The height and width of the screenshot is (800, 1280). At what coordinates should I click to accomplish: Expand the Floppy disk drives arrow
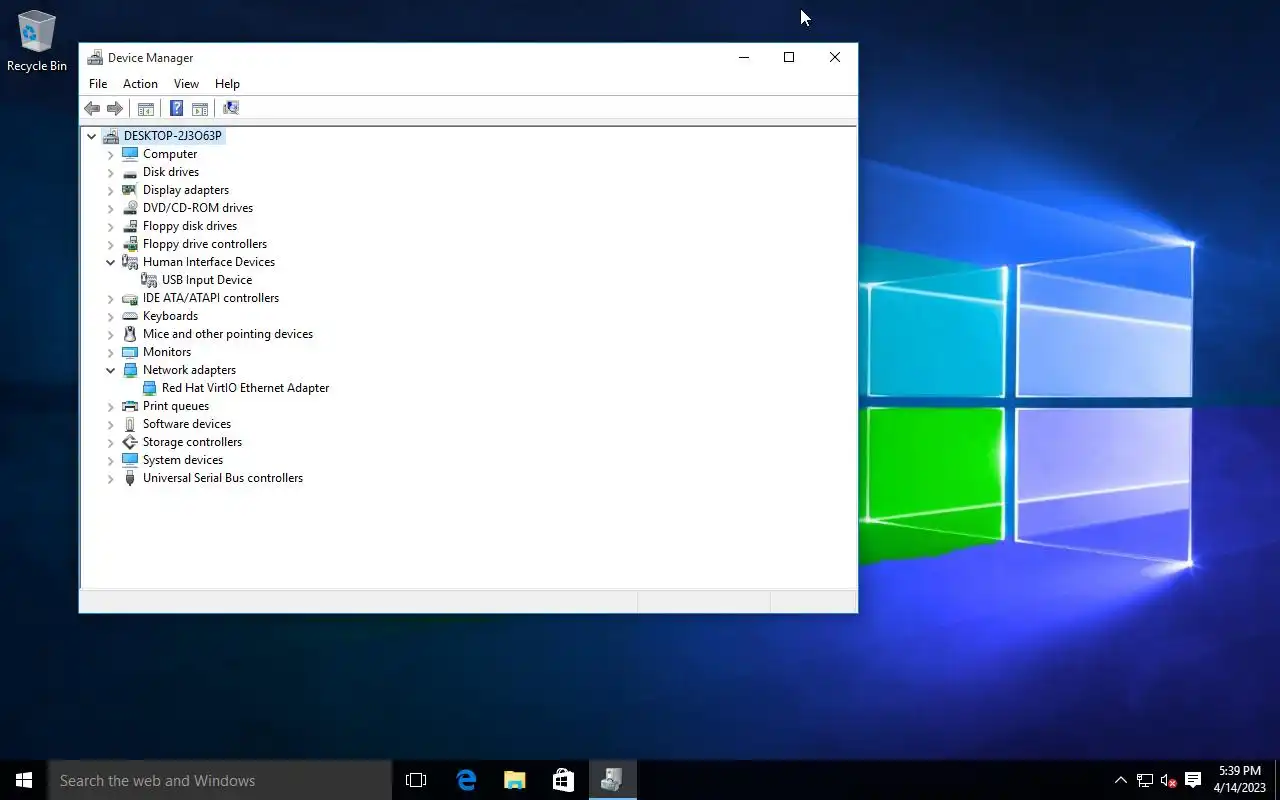[111, 226]
